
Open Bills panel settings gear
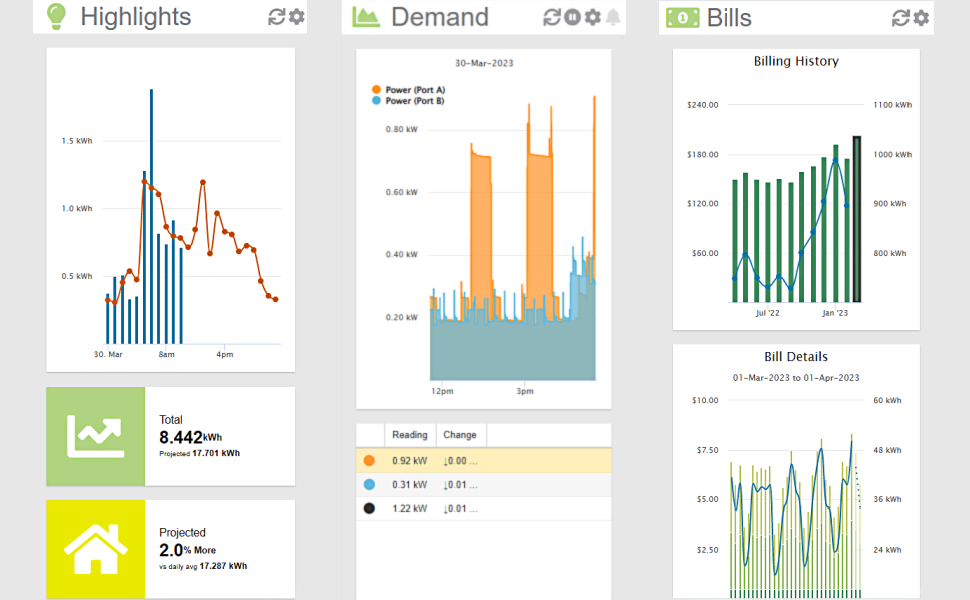[x=921, y=17]
